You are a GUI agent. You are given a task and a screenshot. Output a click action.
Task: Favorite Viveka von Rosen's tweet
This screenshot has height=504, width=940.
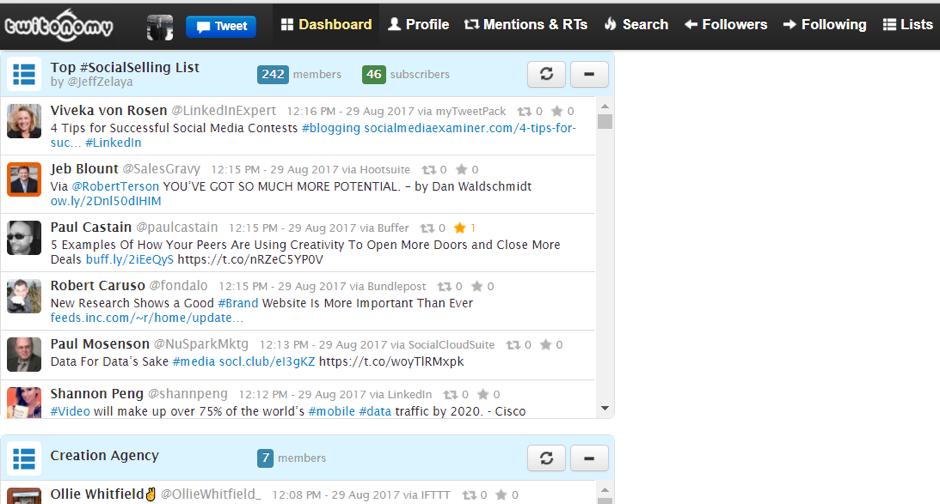tap(557, 111)
